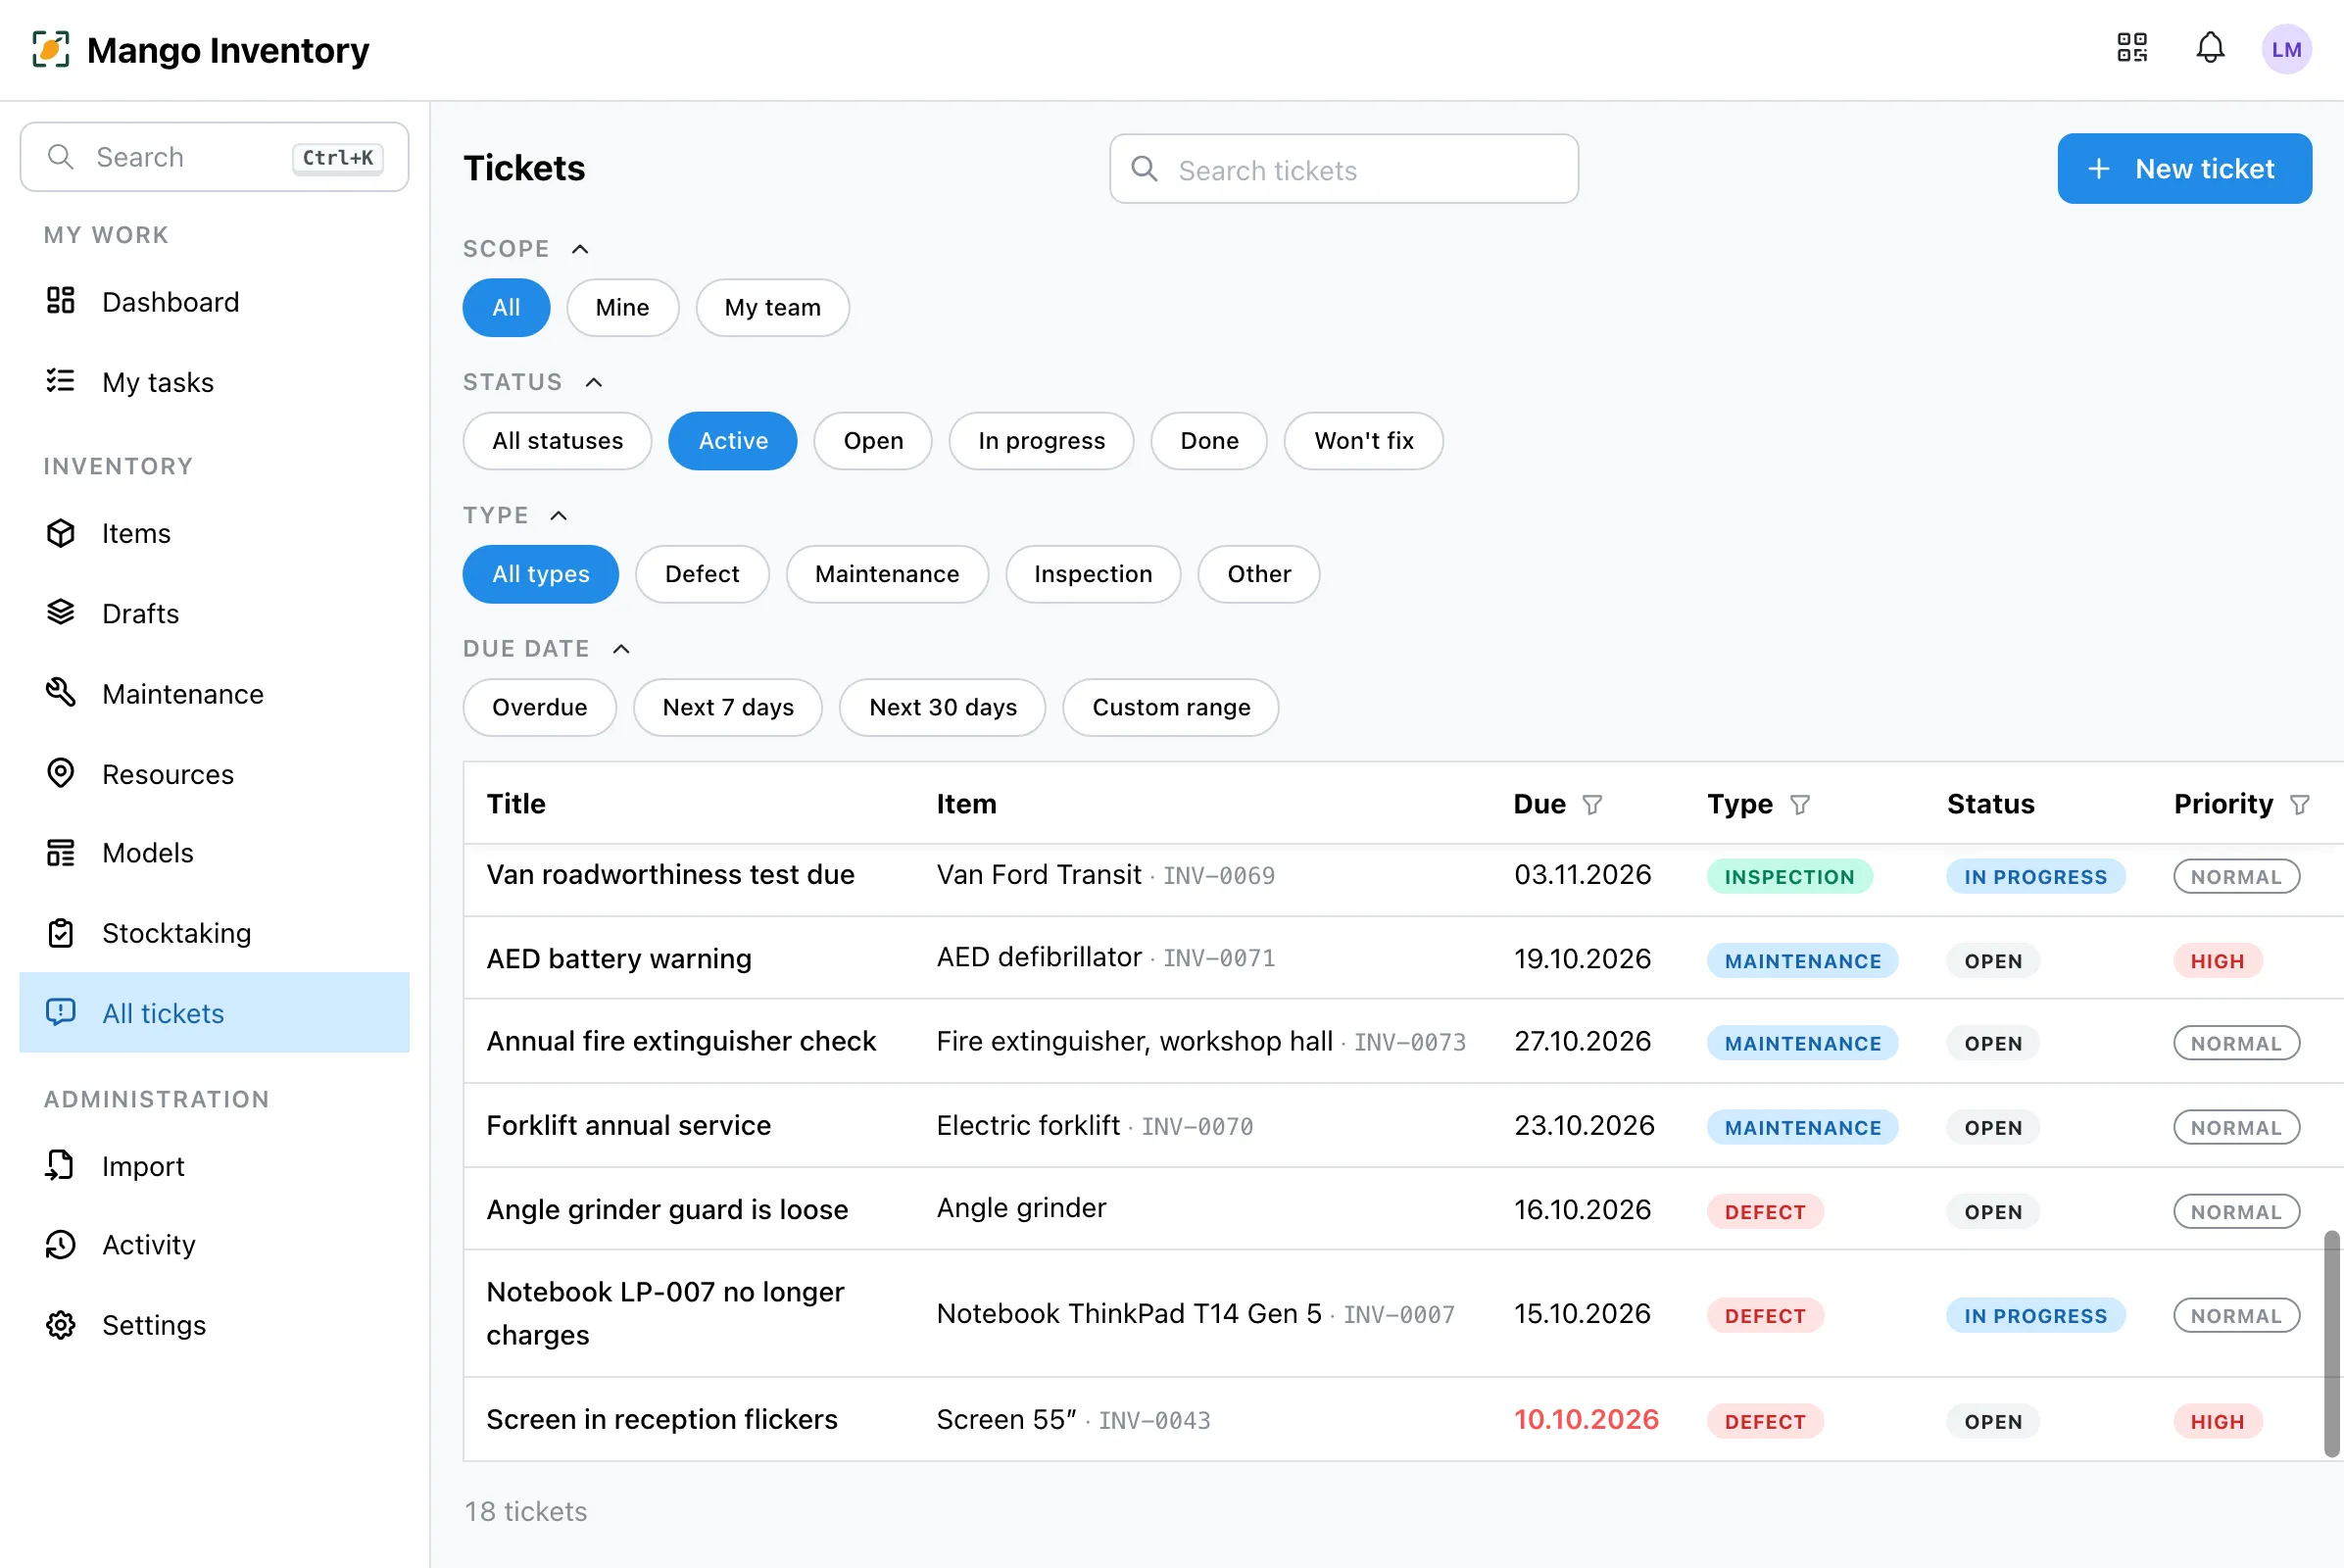2344x1568 pixels.
Task: Select the Mine scope chip
Action: (622, 307)
